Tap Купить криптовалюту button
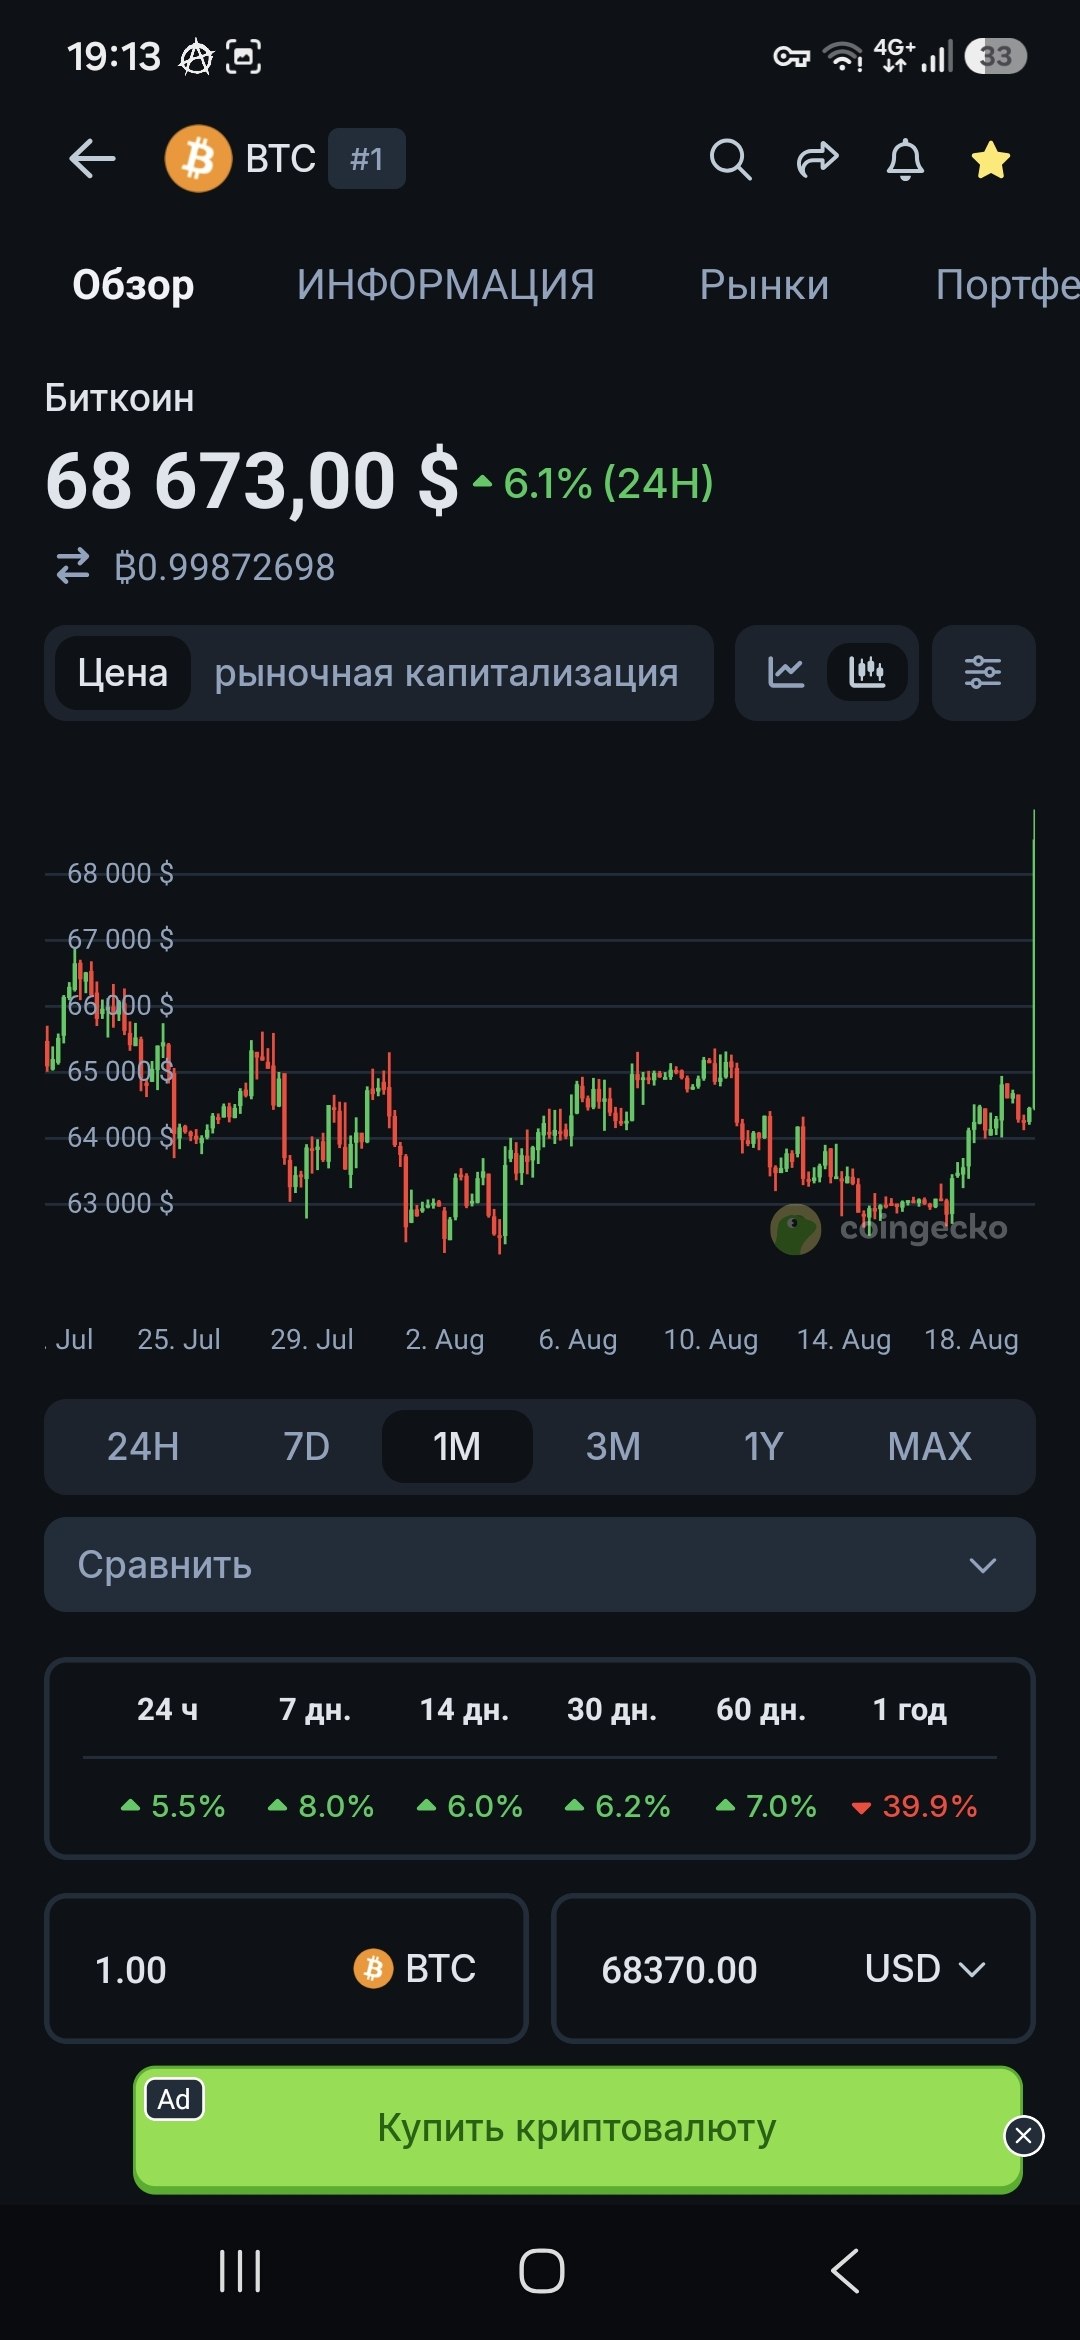The height and width of the screenshot is (2340, 1080). [x=577, y=2127]
